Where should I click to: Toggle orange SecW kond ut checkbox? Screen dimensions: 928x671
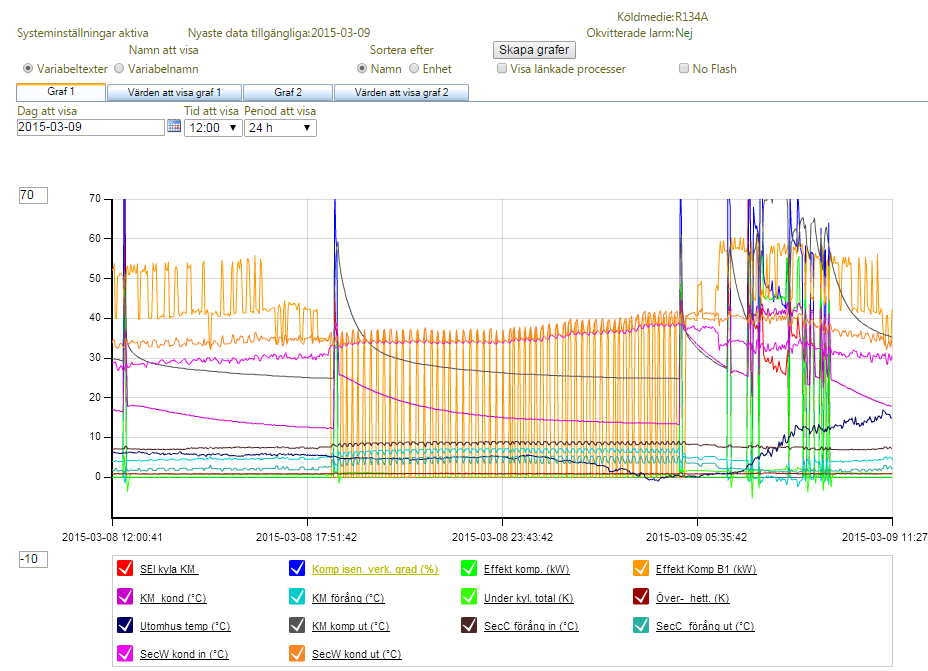[x=297, y=653]
